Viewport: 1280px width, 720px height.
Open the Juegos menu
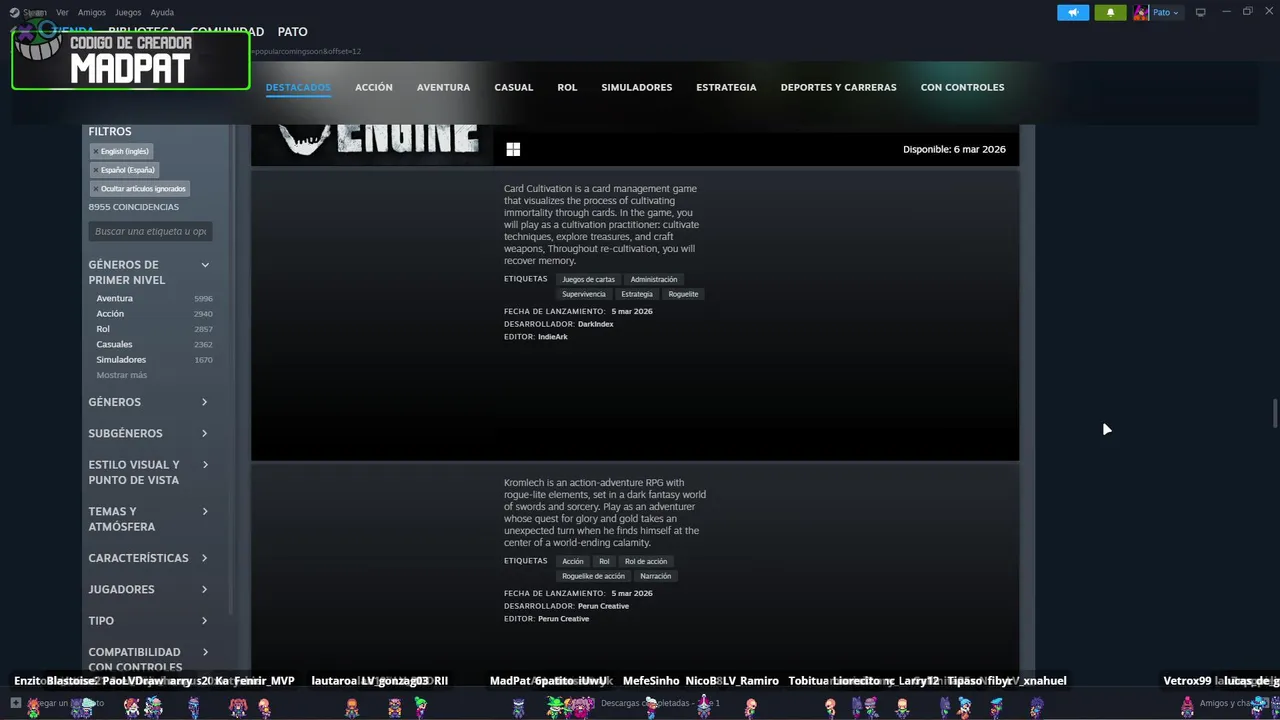click(128, 13)
